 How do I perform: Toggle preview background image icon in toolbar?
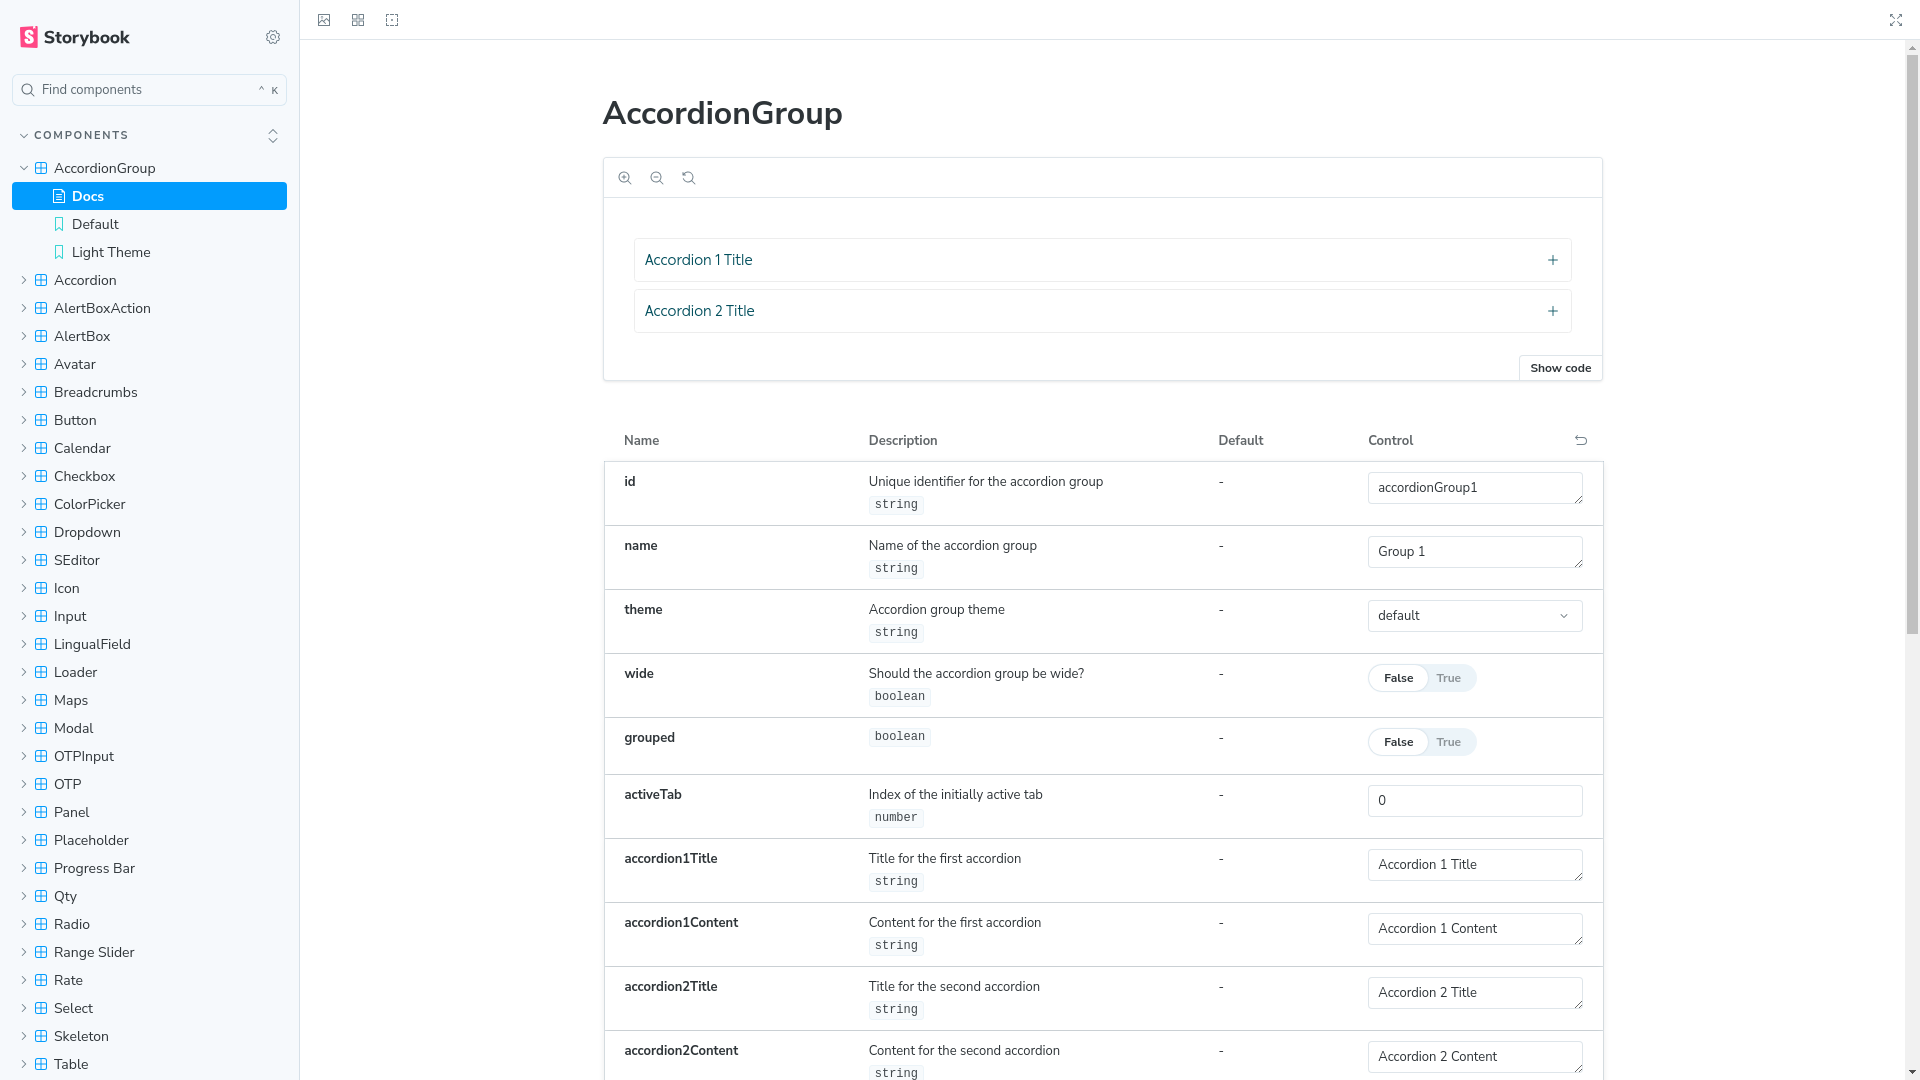[324, 20]
